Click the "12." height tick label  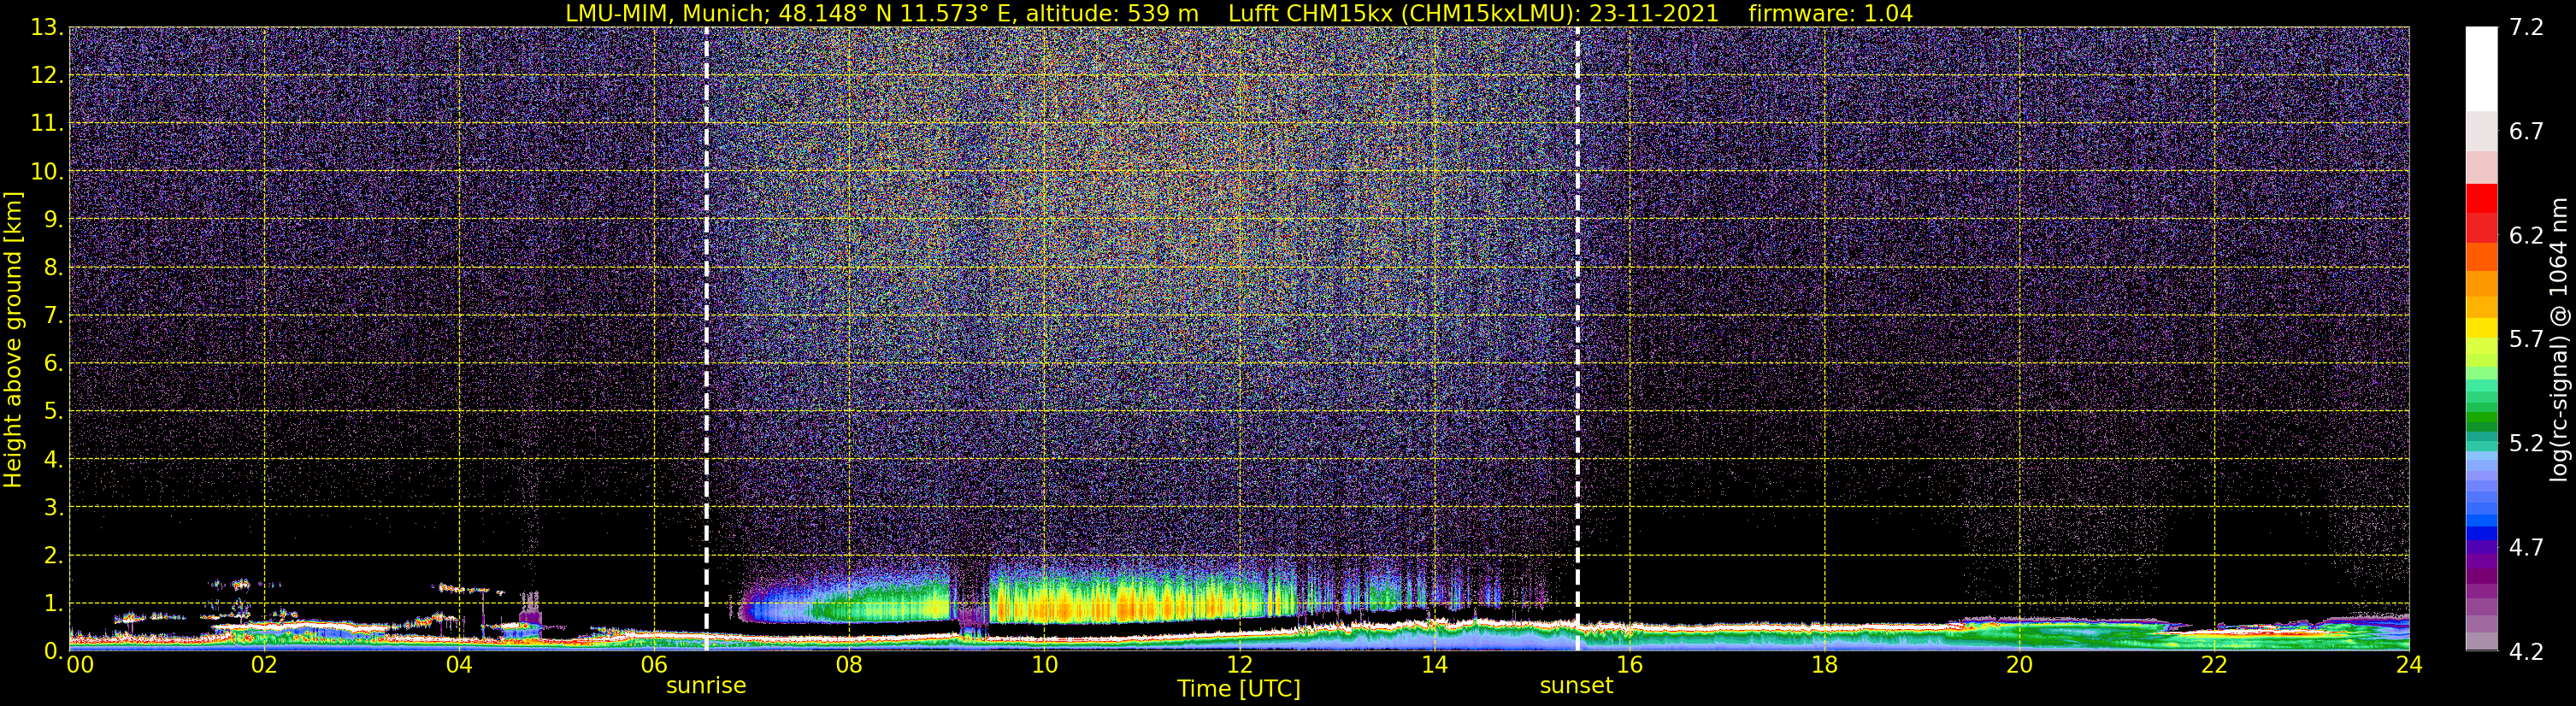[x=47, y=76]
